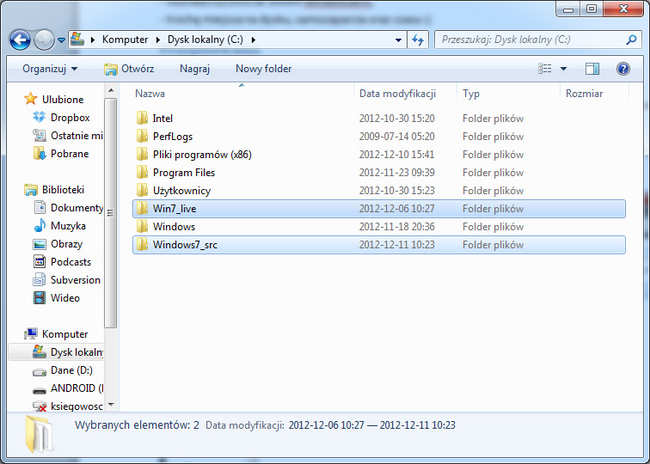
Task: Click the Forward navigation arrow
Action: (44, 40)
